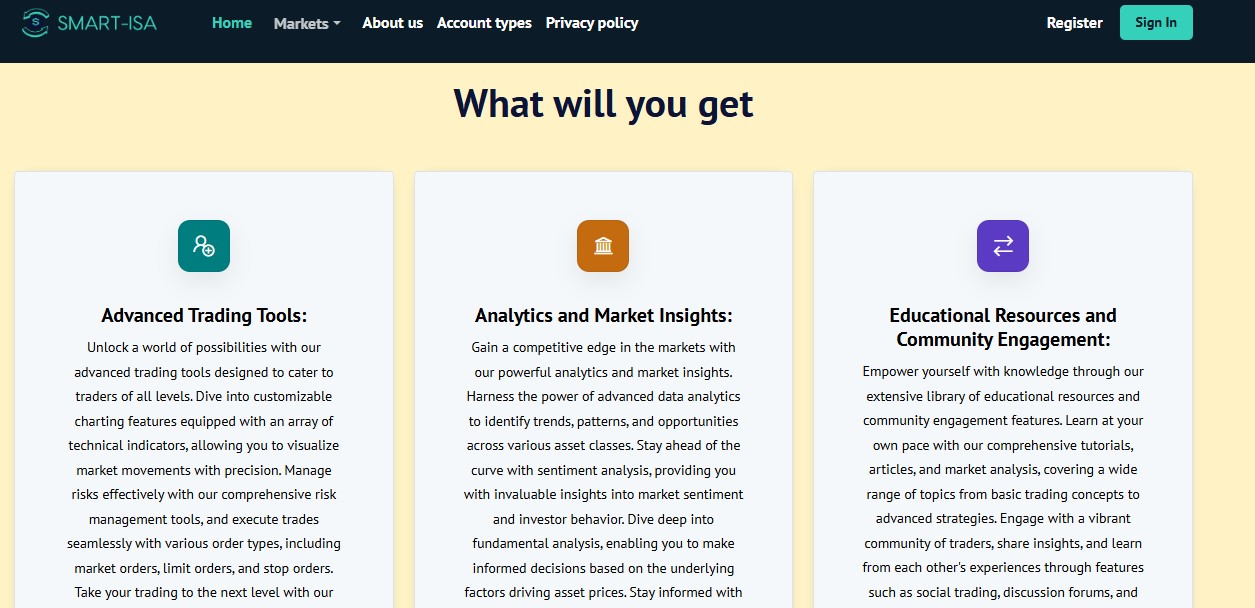Open the About us page

point(392,23)
